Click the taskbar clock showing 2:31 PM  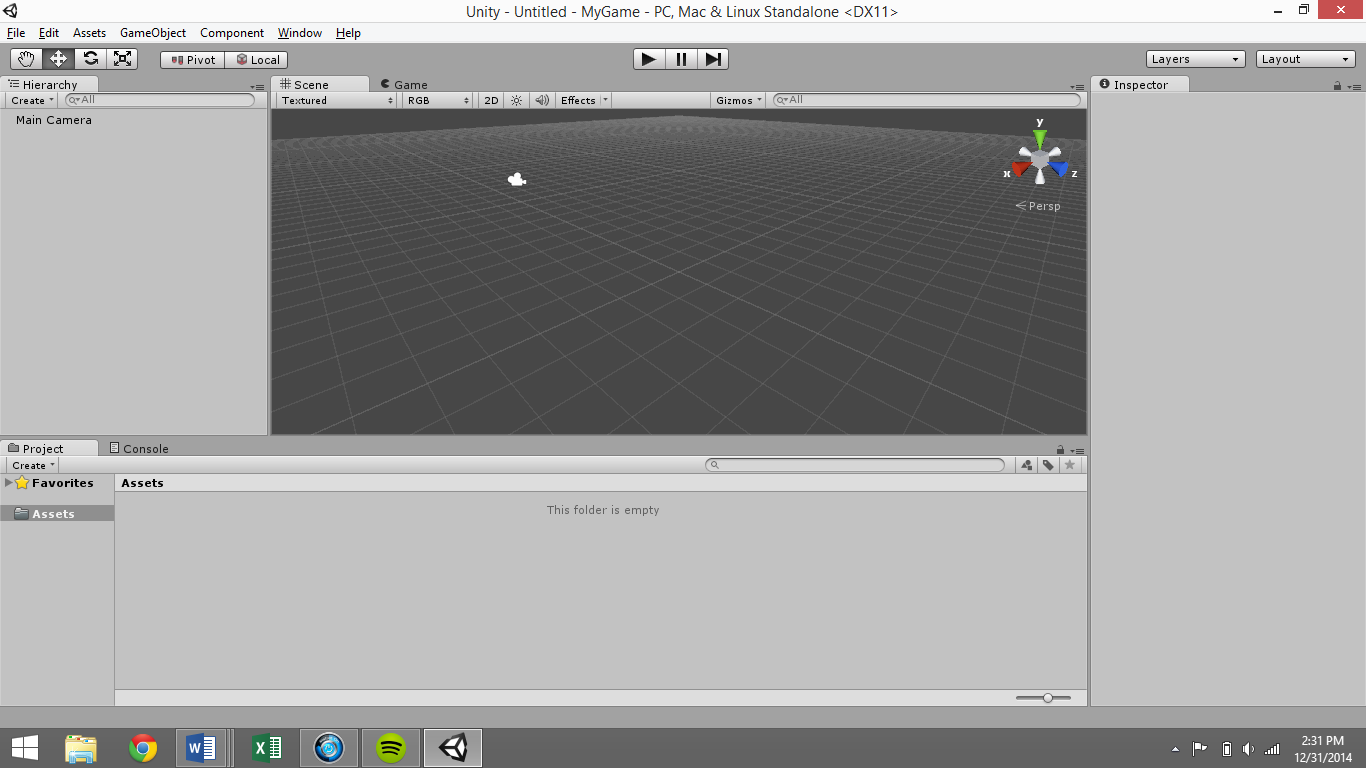(x=1322, y=749)
